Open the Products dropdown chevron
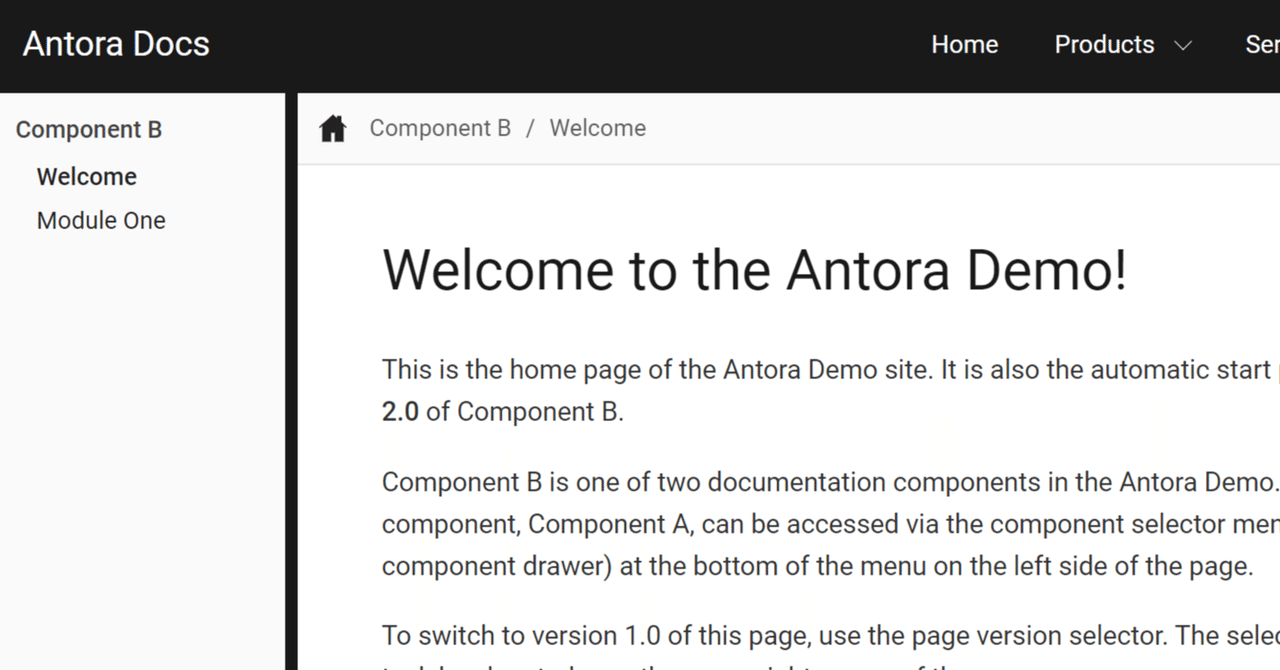This screenshot has width=1280, height=670. click(x=1183, y=45)
